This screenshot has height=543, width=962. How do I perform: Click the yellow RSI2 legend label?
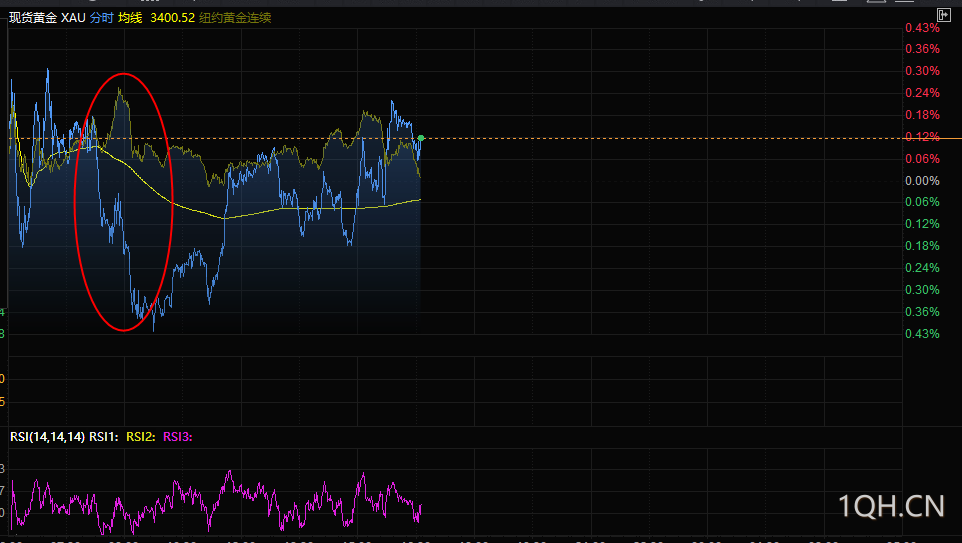141,436
